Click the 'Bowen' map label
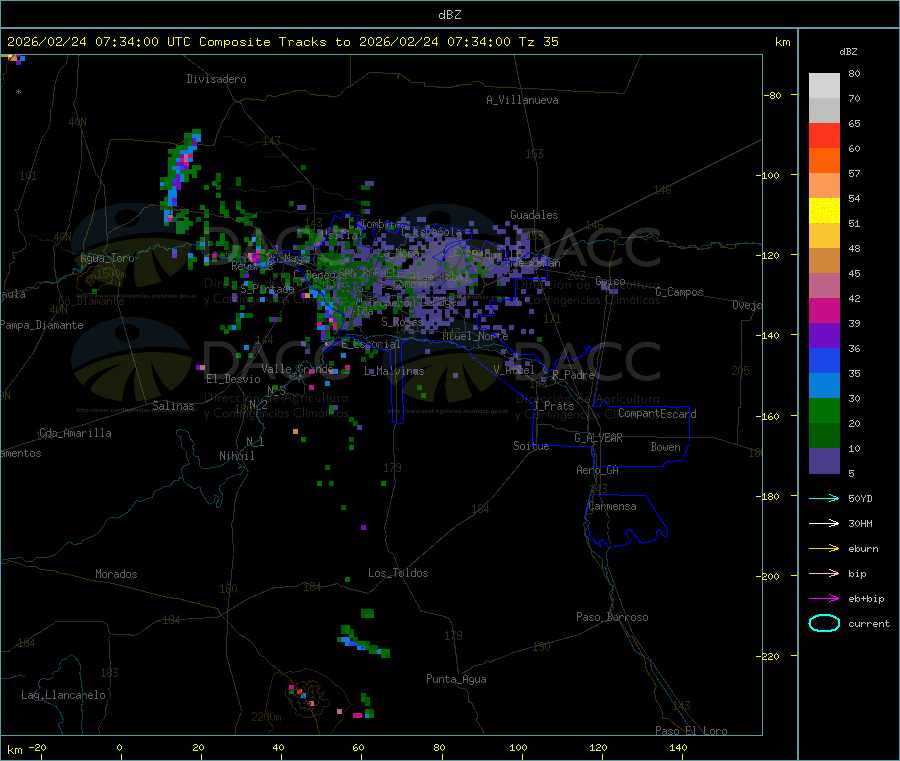The height and width of the screenshot is (761, 900). (x=666, y=447)
